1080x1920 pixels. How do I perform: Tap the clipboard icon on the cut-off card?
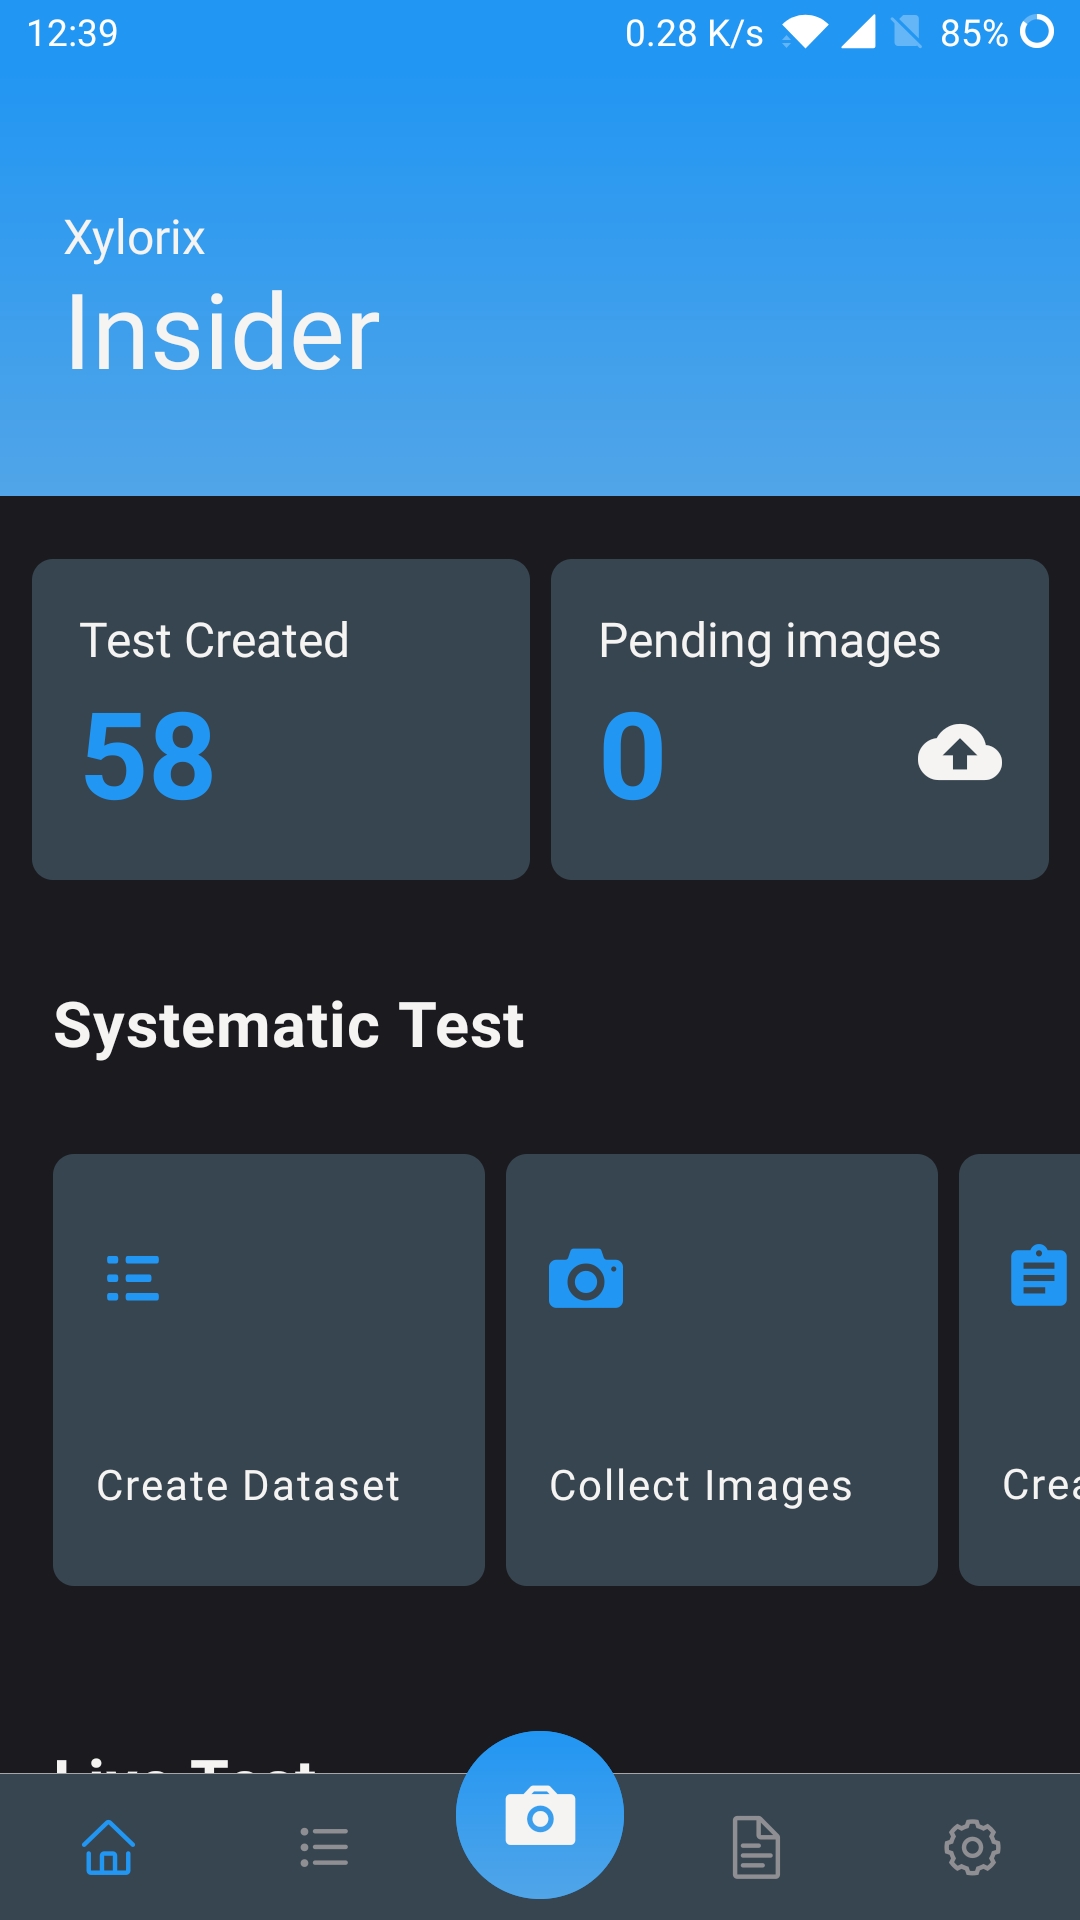point(1038,1276)
